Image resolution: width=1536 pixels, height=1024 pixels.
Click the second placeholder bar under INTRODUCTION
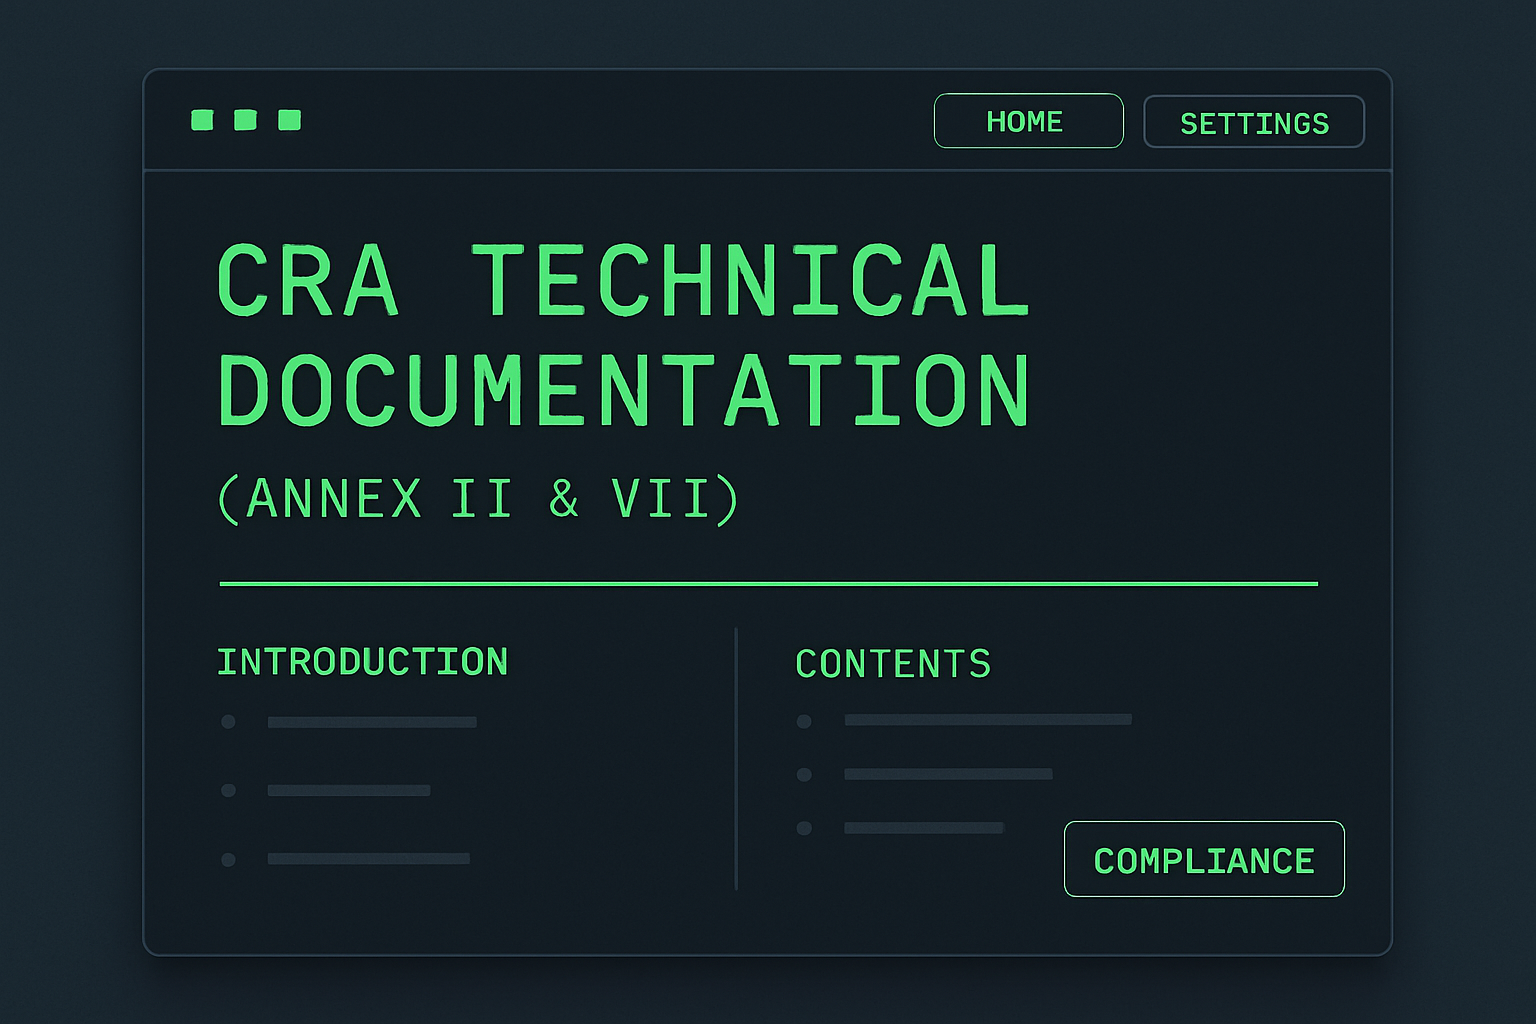[x=349, y=790]
